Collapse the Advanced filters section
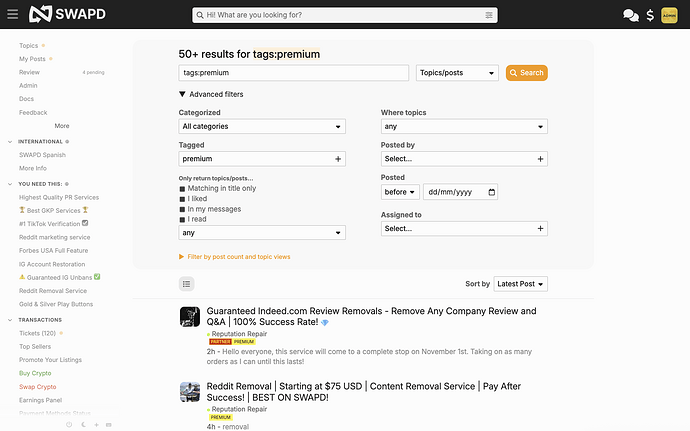Screen dimensions: 690x431 (211, 94)
